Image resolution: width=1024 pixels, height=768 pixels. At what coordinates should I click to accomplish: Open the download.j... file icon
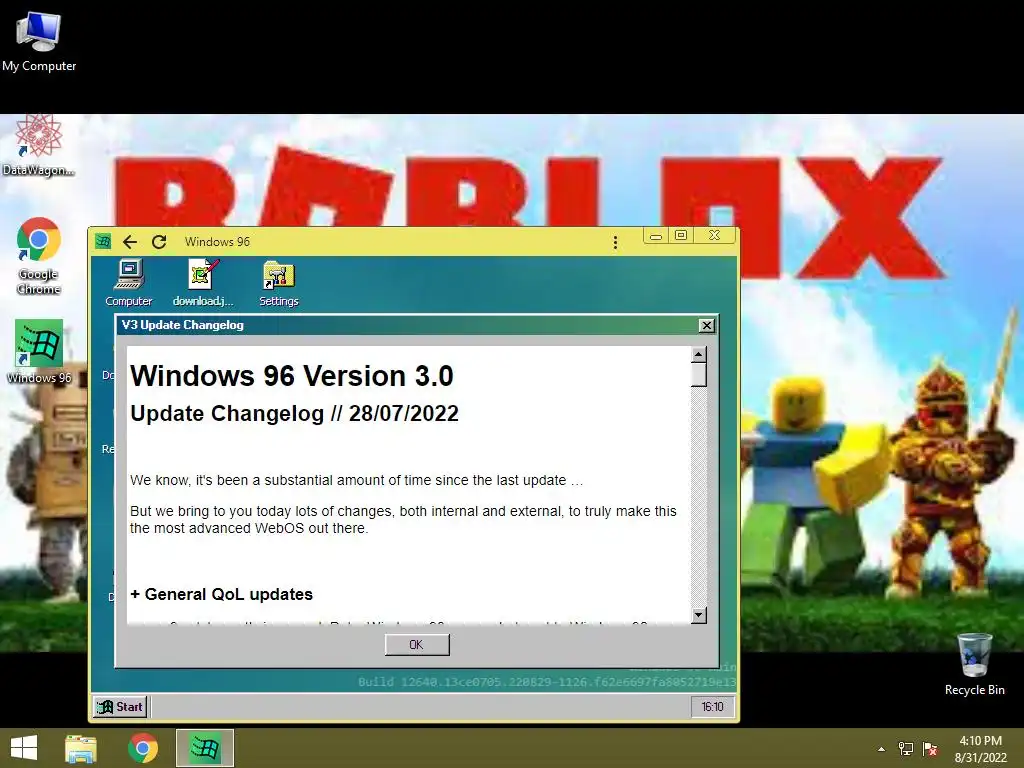203,283
